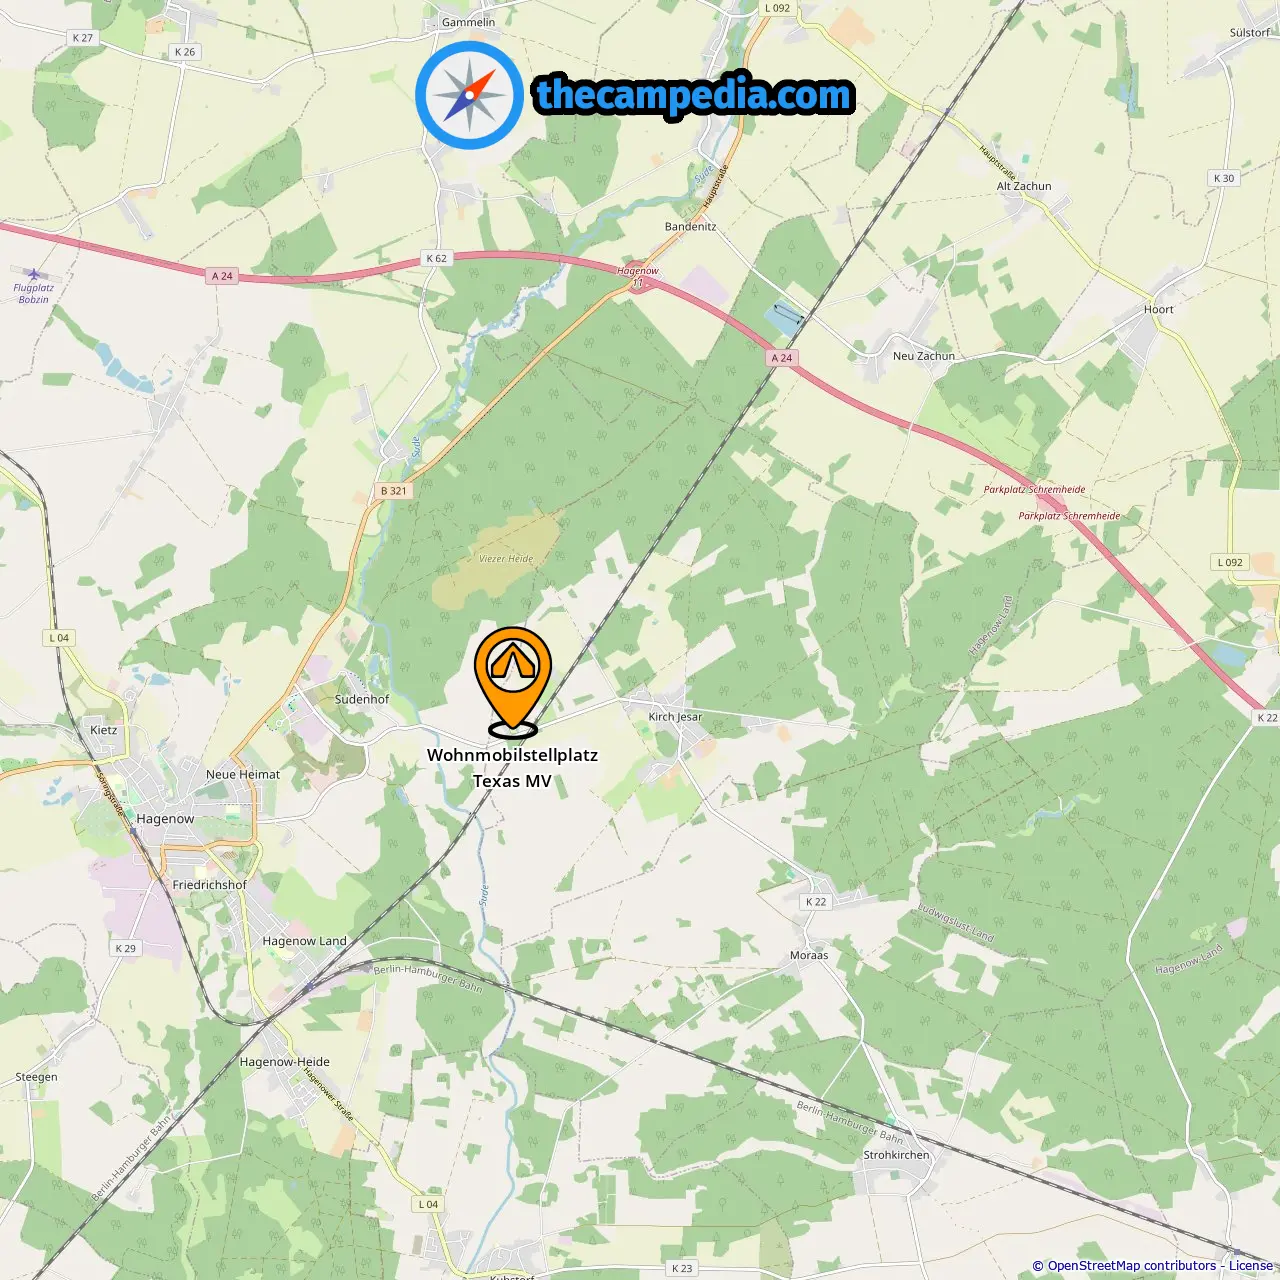Click the blue compass logo icon
This screenshot has height=1280, width=1280.
(x=470, y=95)
